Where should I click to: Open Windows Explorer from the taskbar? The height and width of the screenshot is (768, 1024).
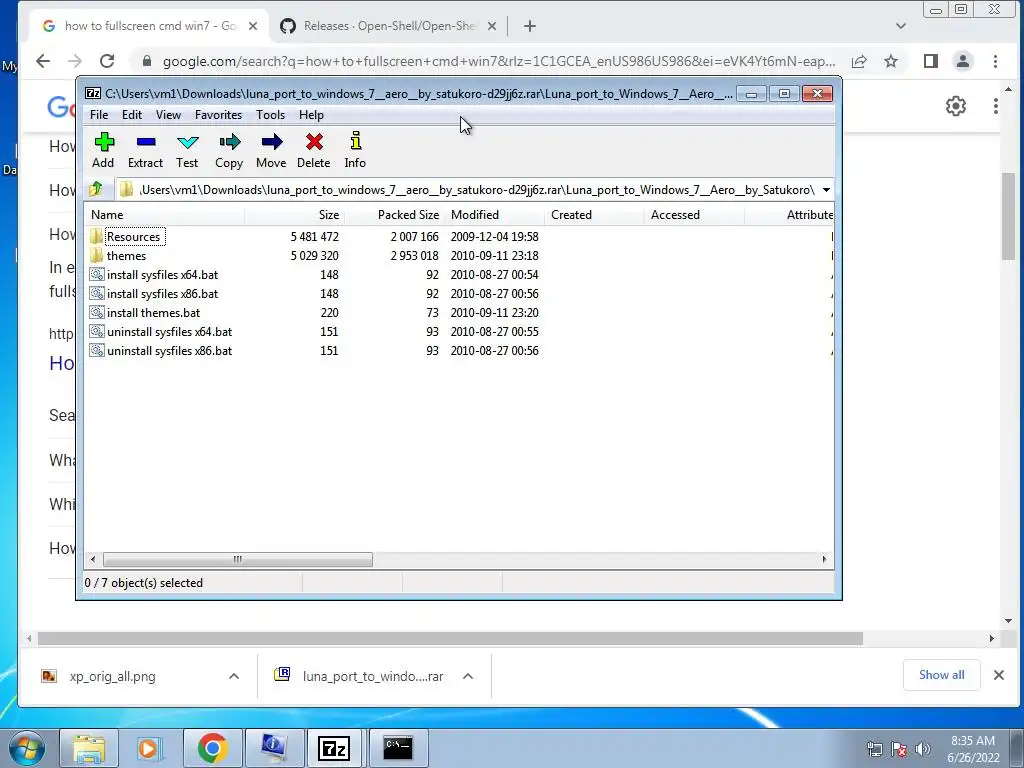pyautogui.click(x=89, y=748)
